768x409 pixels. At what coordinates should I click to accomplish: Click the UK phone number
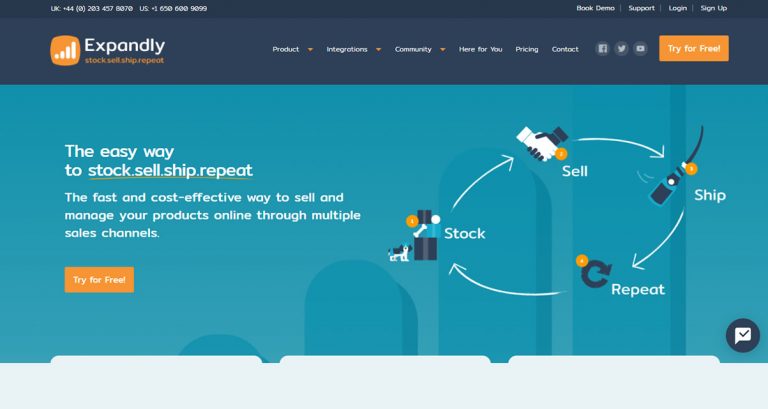tap(92, 8)
